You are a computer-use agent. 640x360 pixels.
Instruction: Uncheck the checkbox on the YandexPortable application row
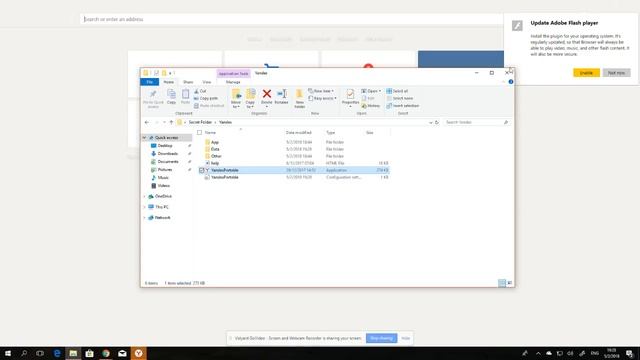(x=202, y=170)
